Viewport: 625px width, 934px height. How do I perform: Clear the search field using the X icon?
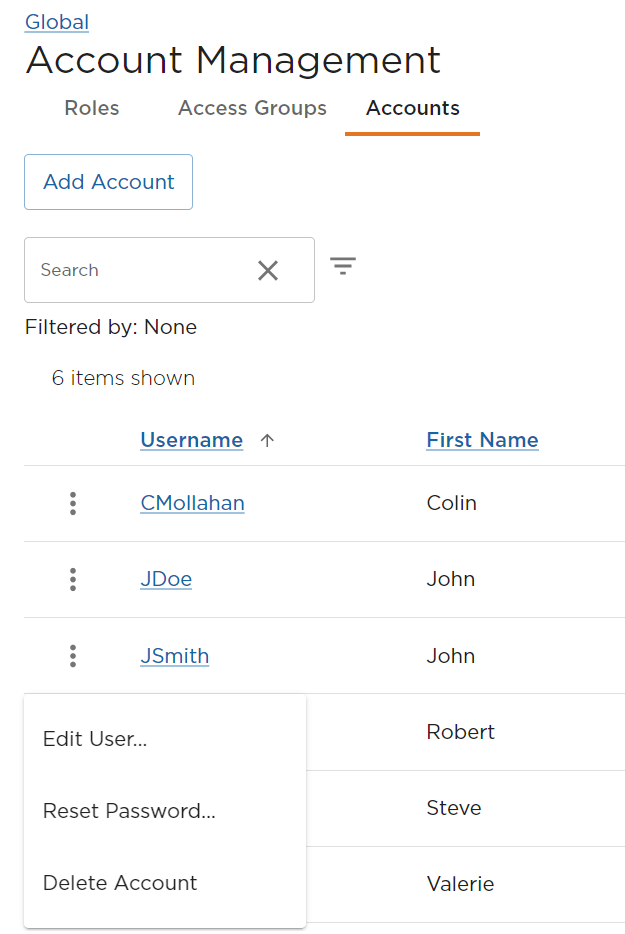click(x=267, y=269)
